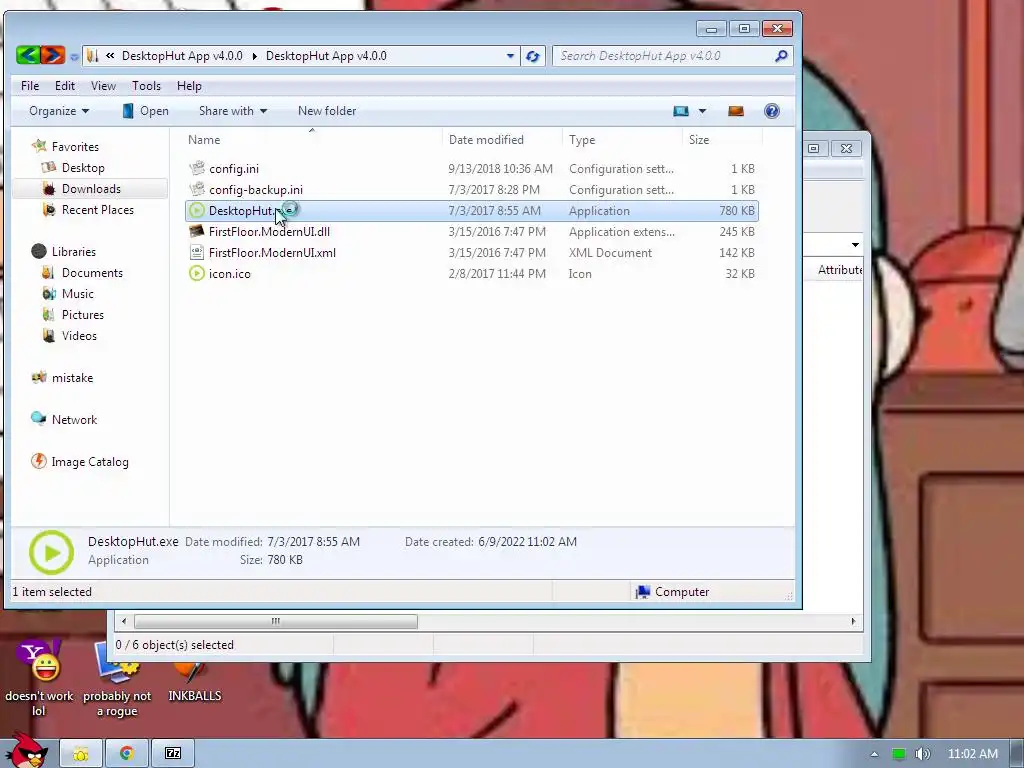
Task: Open the Tools menu
Action: 146,86
